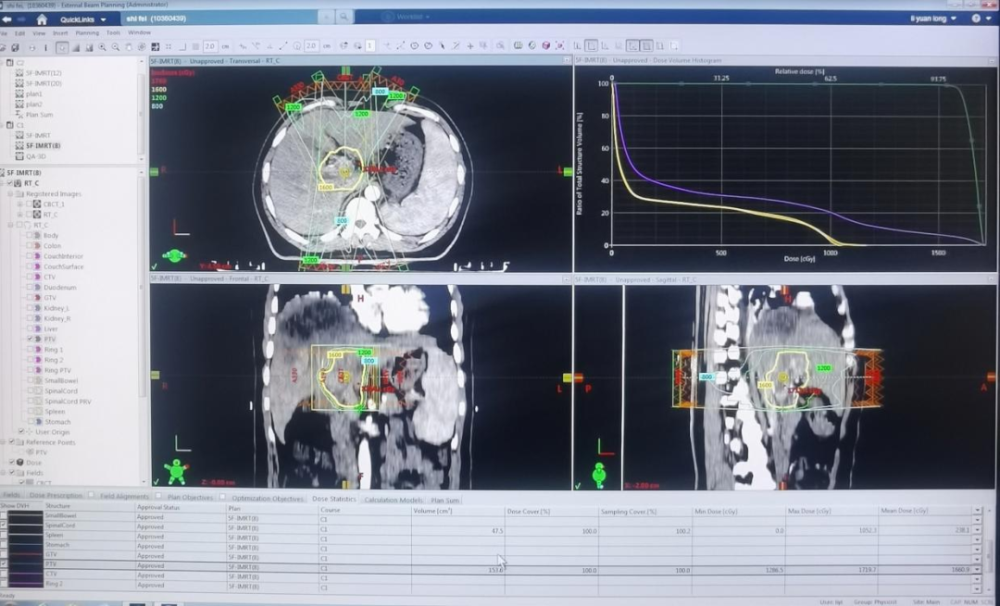Viewport: 1000px width, 606px height.
Task: Click the outlined view layout toolbar icon
Action: pos(591,46)
